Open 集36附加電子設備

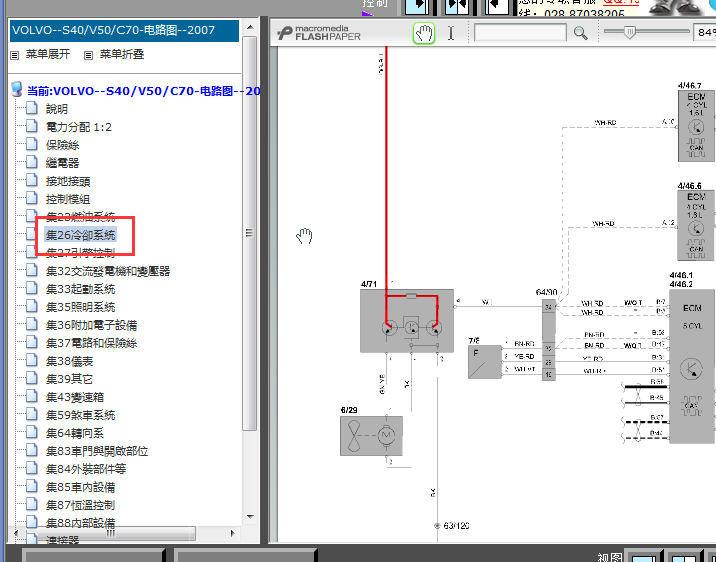pyautogui.click(x=91, y=325)
